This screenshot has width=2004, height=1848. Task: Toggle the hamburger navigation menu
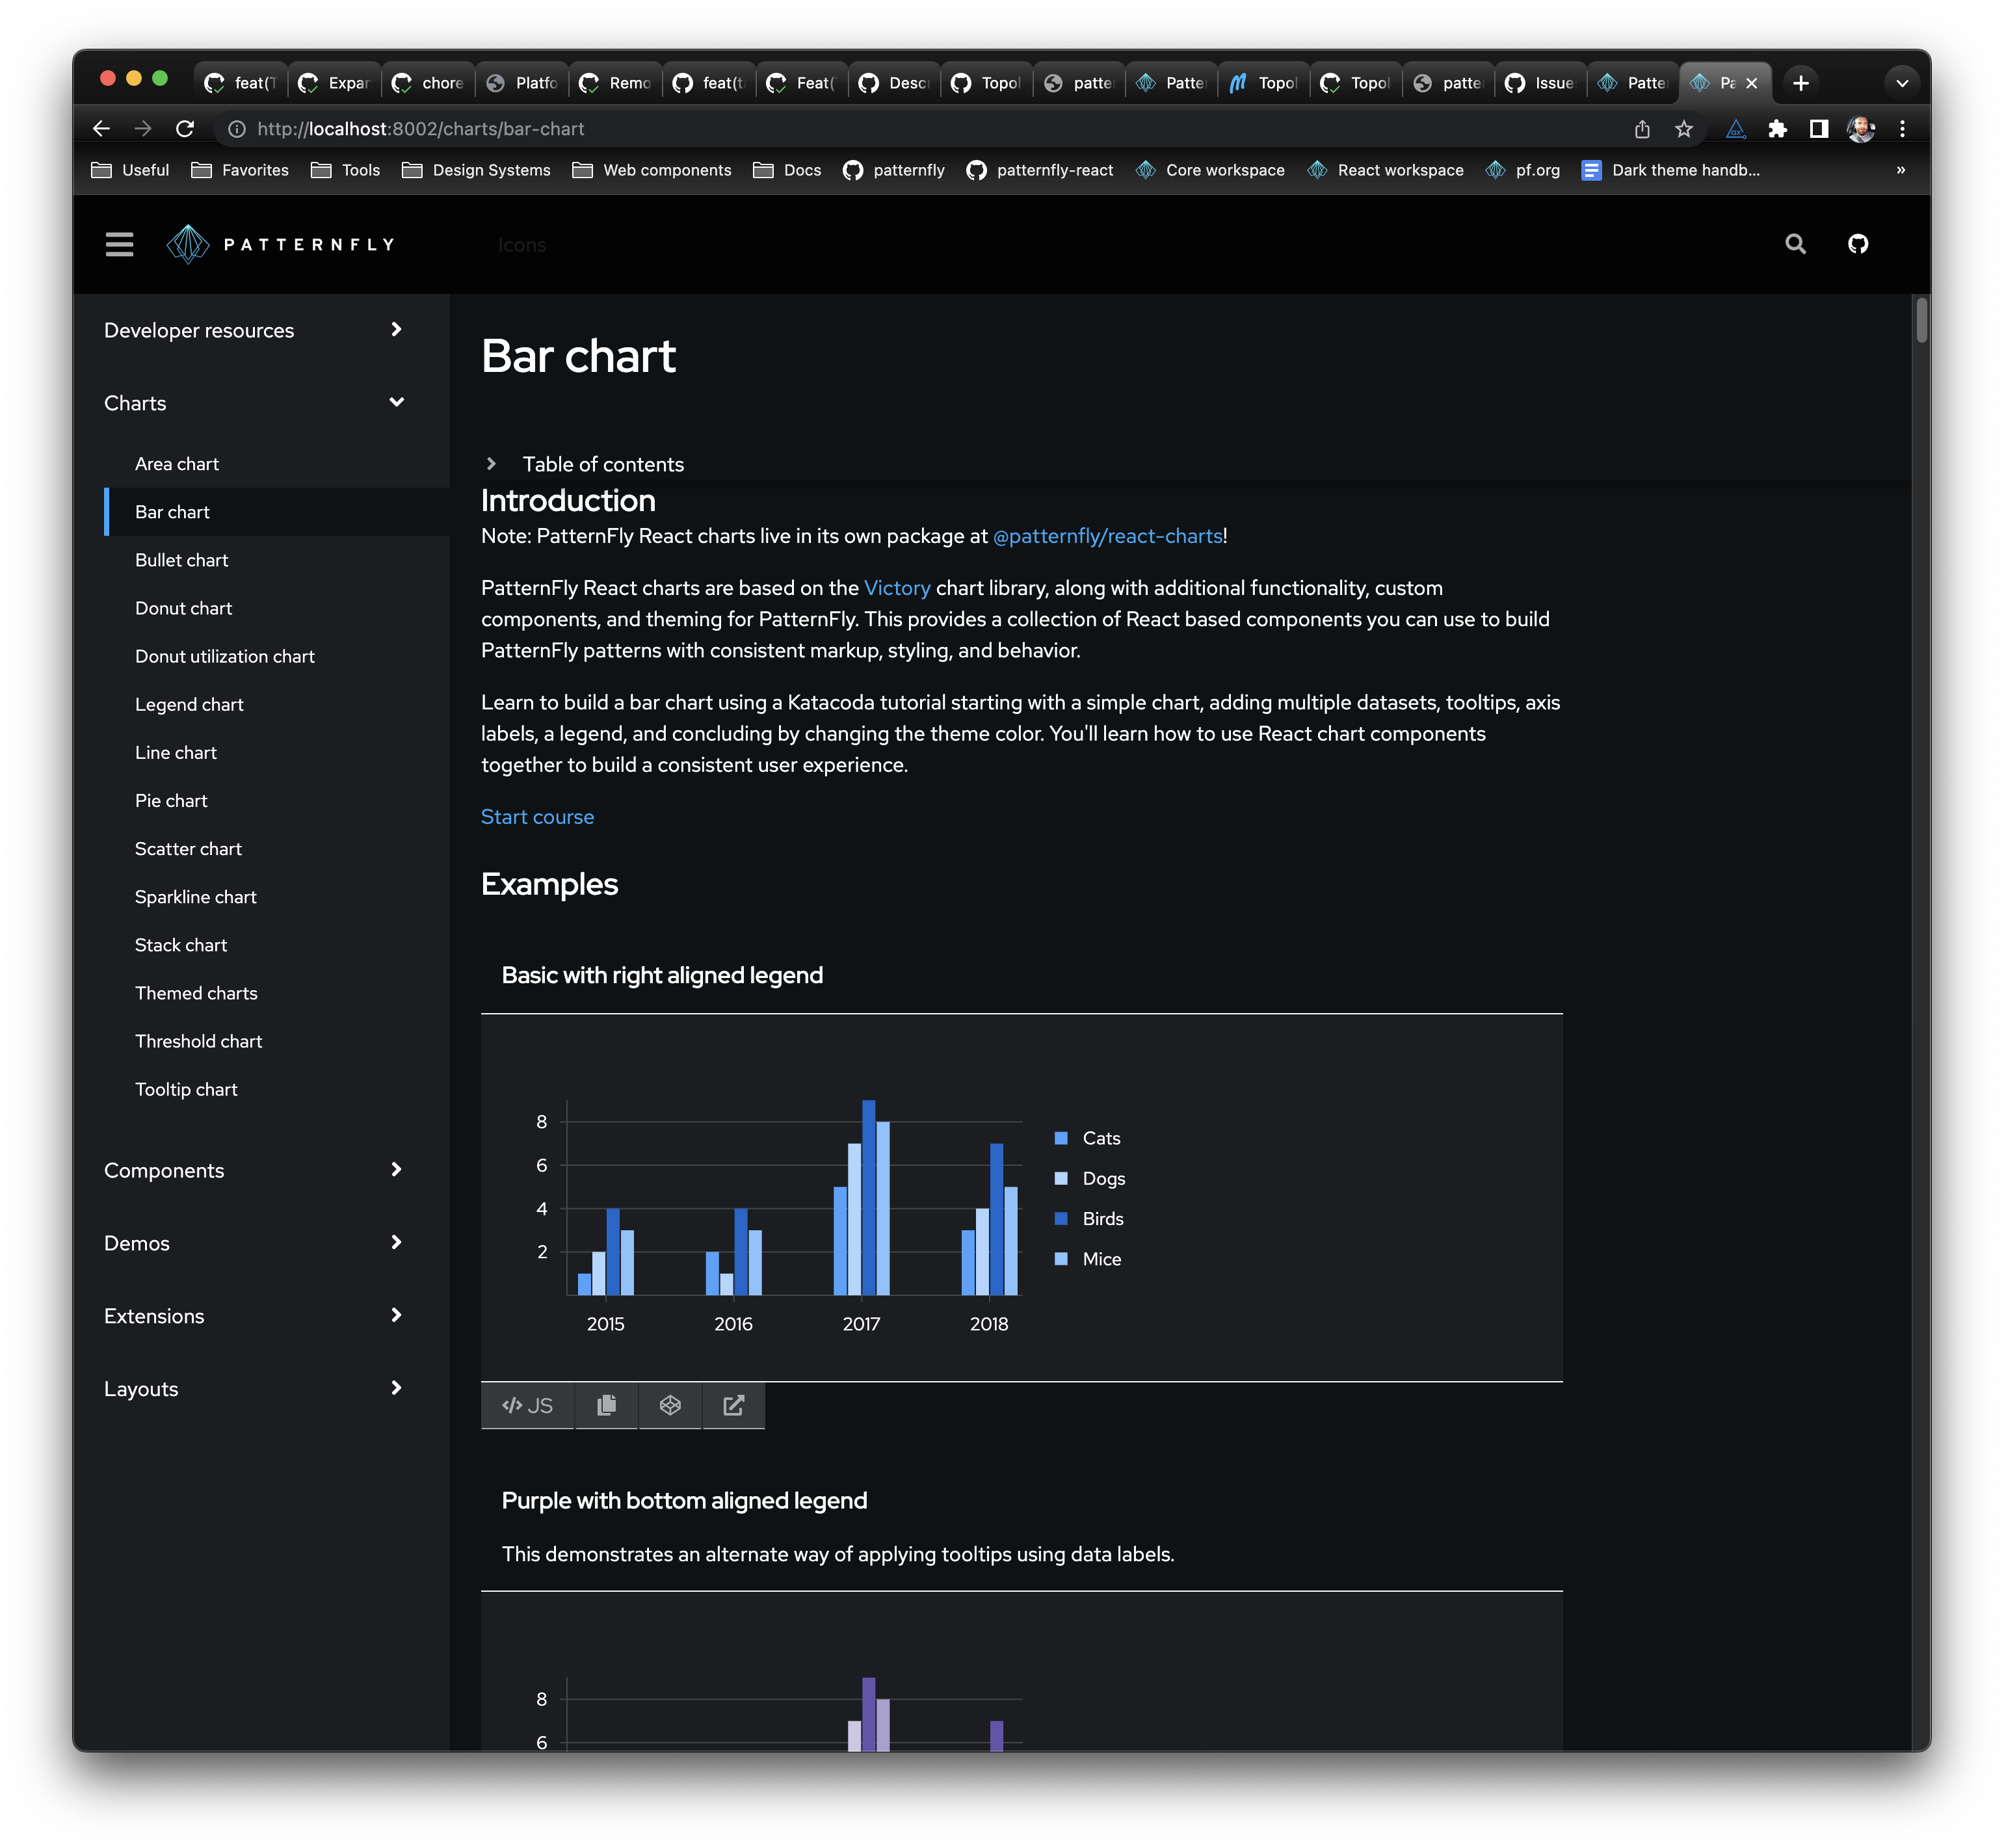[x=119, y=244]
